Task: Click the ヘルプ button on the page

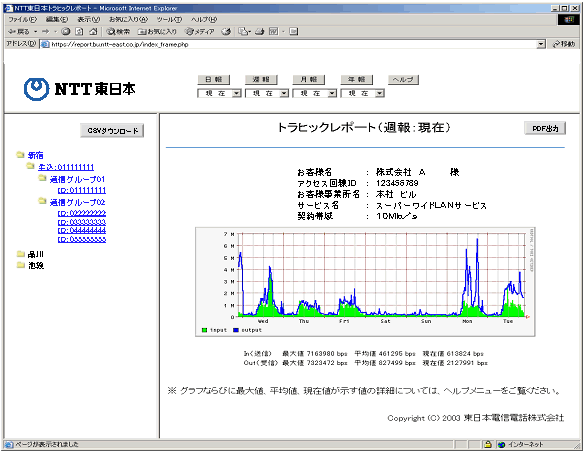Action: 403,80
